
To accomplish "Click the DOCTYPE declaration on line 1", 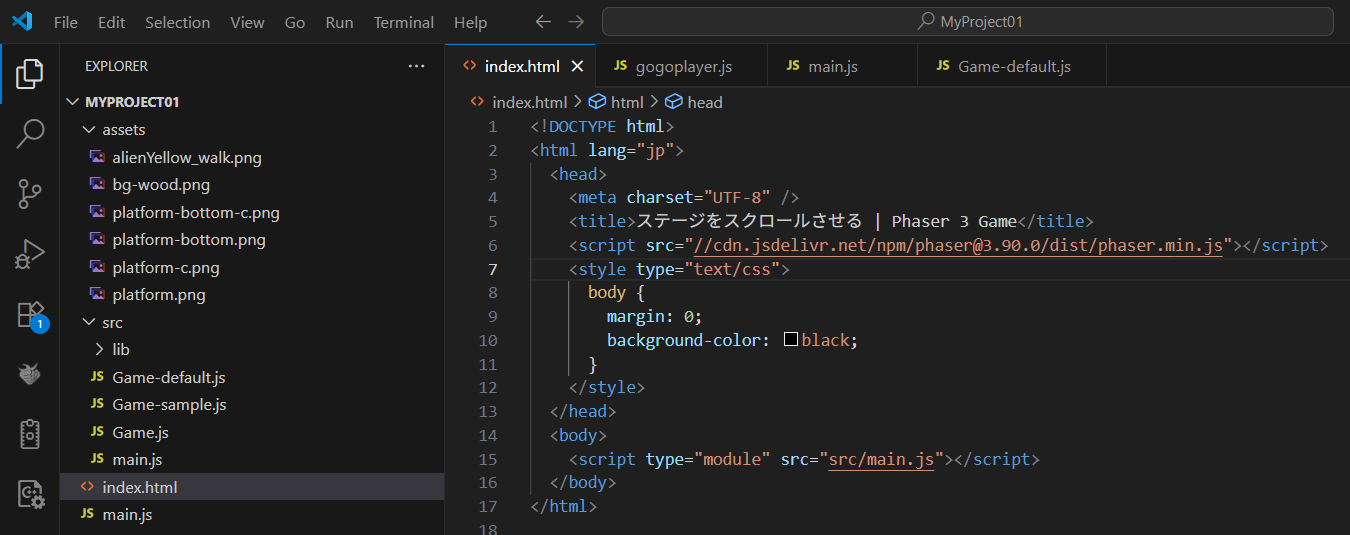I will 603,126.
